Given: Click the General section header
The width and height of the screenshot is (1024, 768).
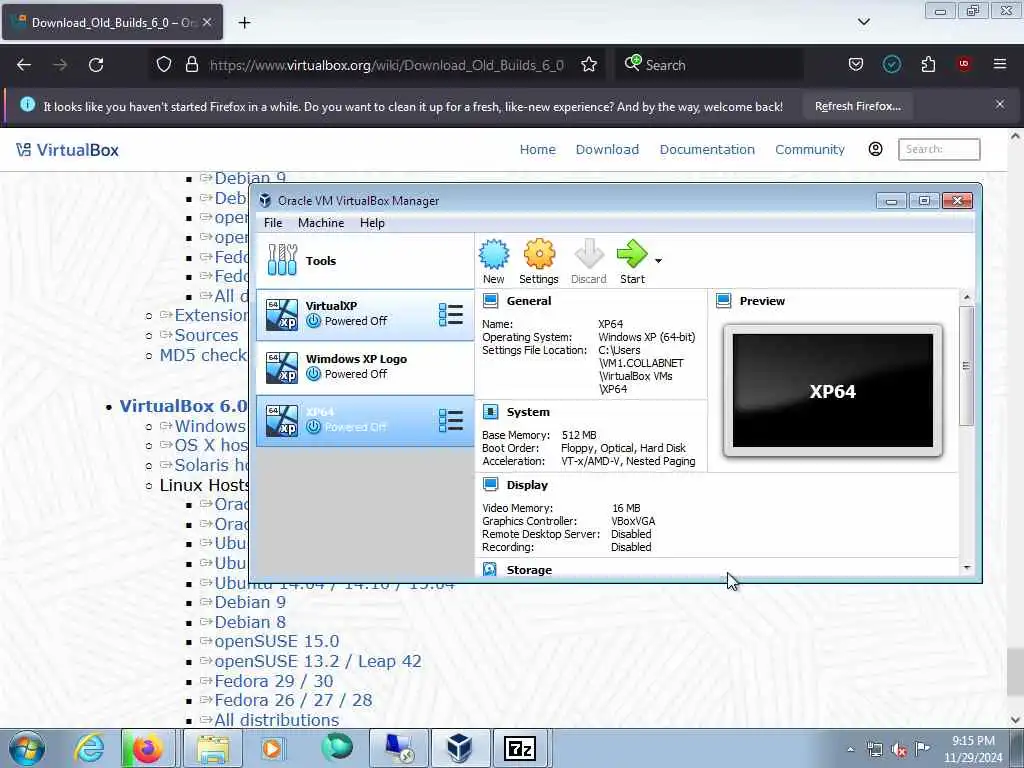Looking at the screenshot, I should click(x=528, y=301).
